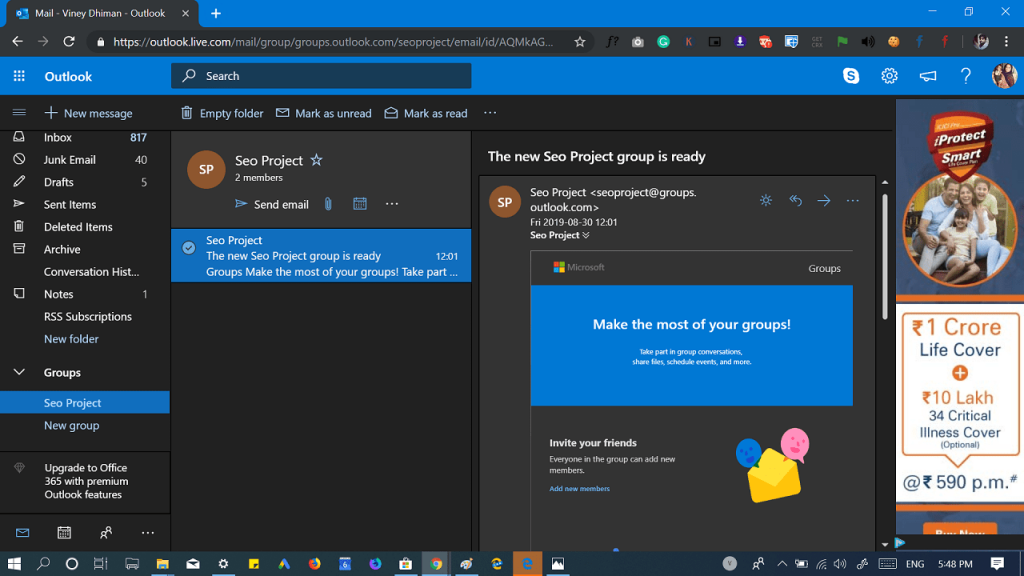1024x576 pixels.
Task: Bookmark this page with the star
Action: 579,42
